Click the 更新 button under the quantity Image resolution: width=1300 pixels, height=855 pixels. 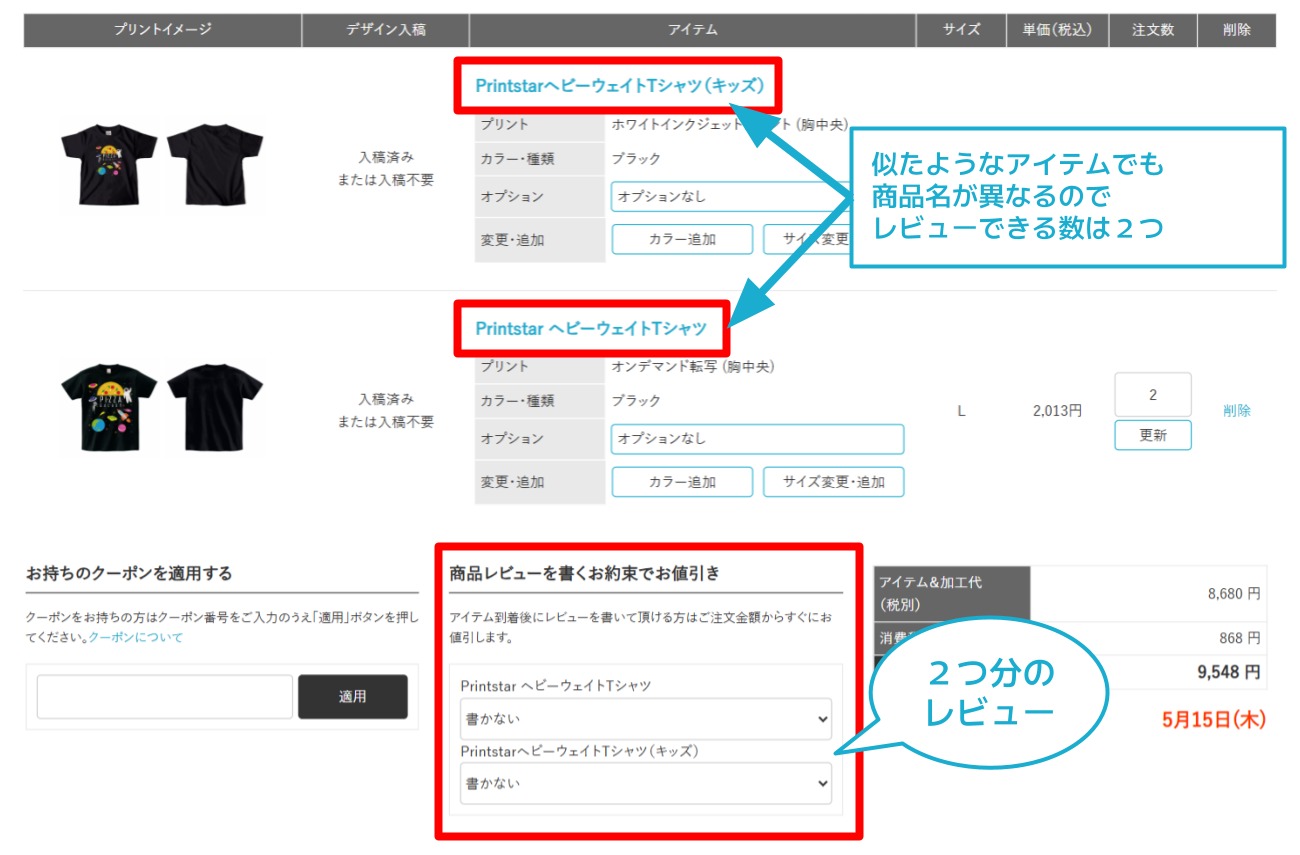click(1153, 436)
